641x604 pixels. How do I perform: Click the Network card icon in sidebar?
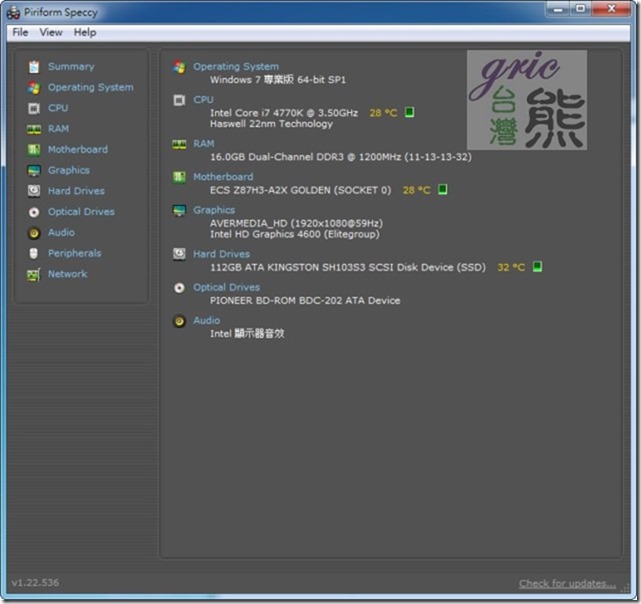(34, 274)
